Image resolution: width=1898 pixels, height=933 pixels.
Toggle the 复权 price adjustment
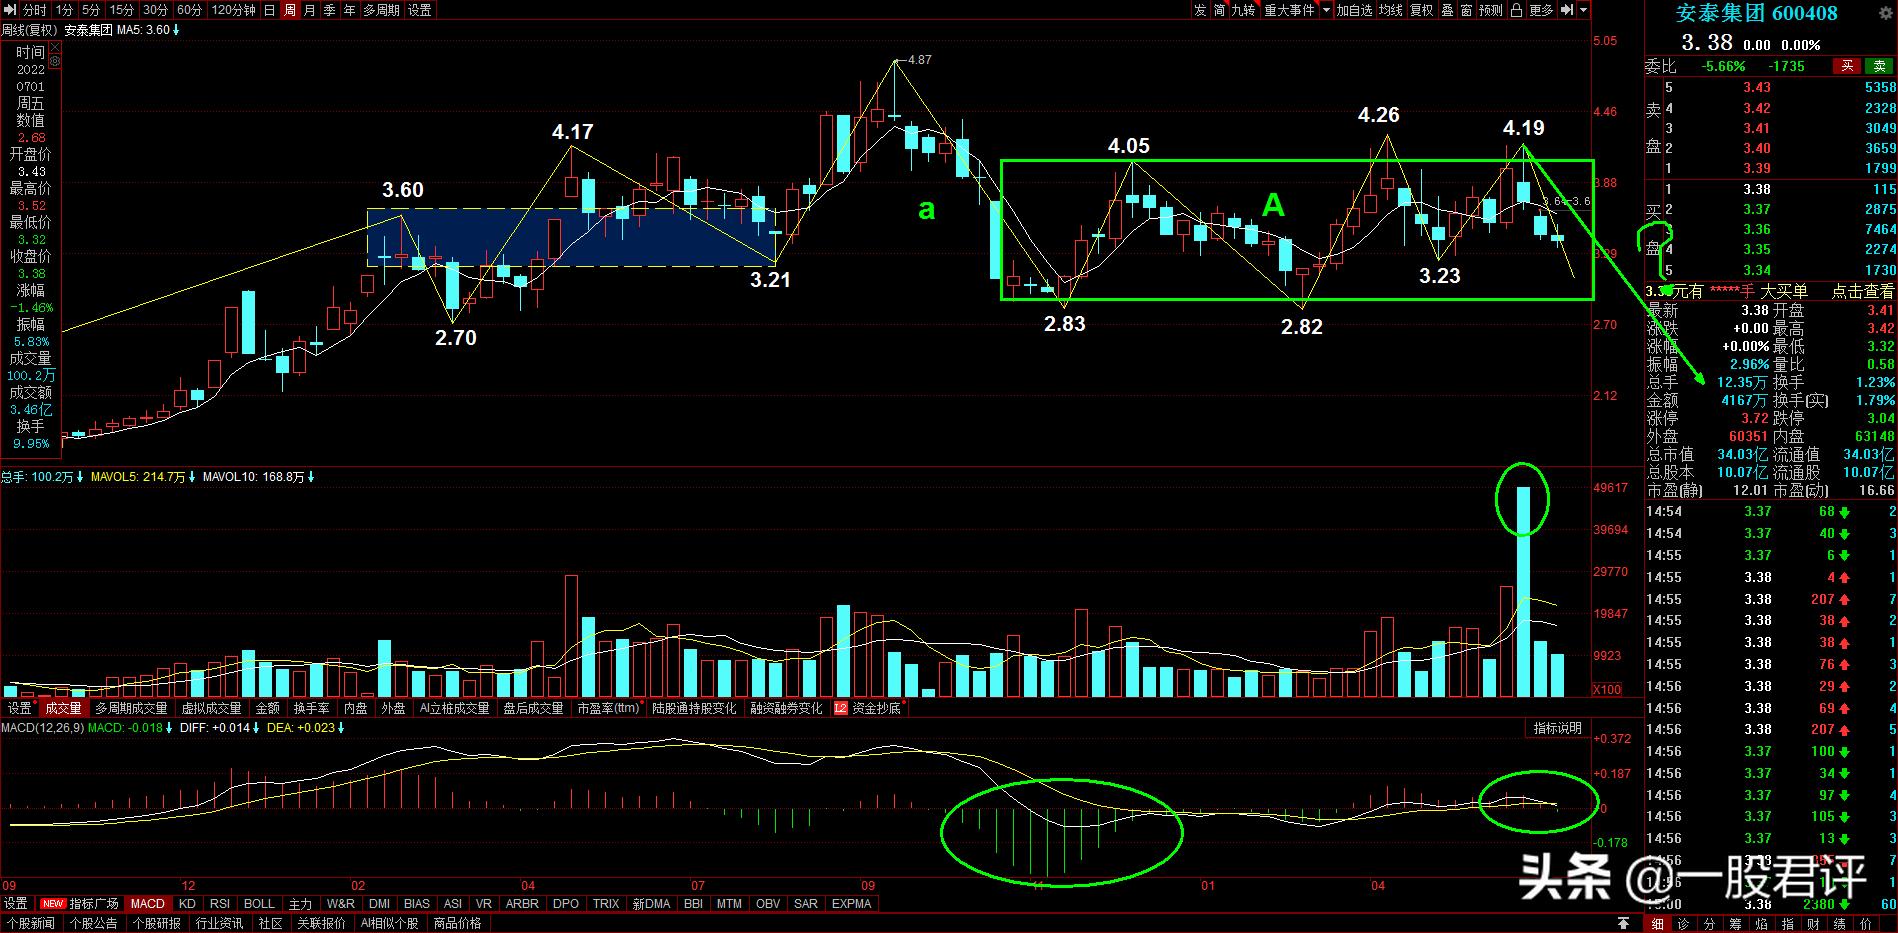click(x=1421, y=10)
